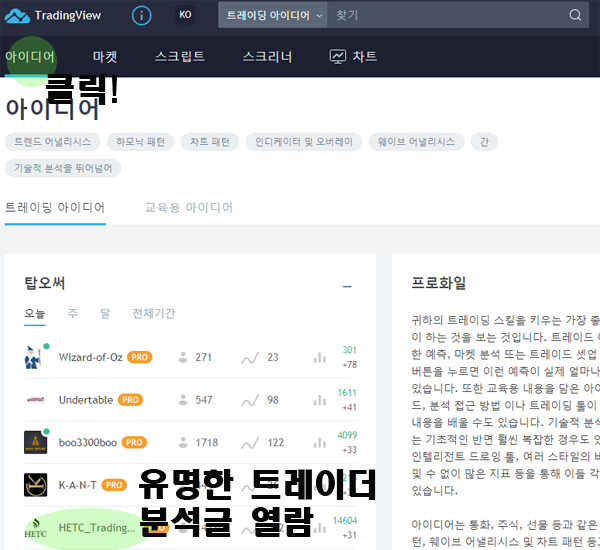The width and height of the screenshot is (600, 550).
Task: Open the HETC_Trading author profile link
Action: (97, 528)
